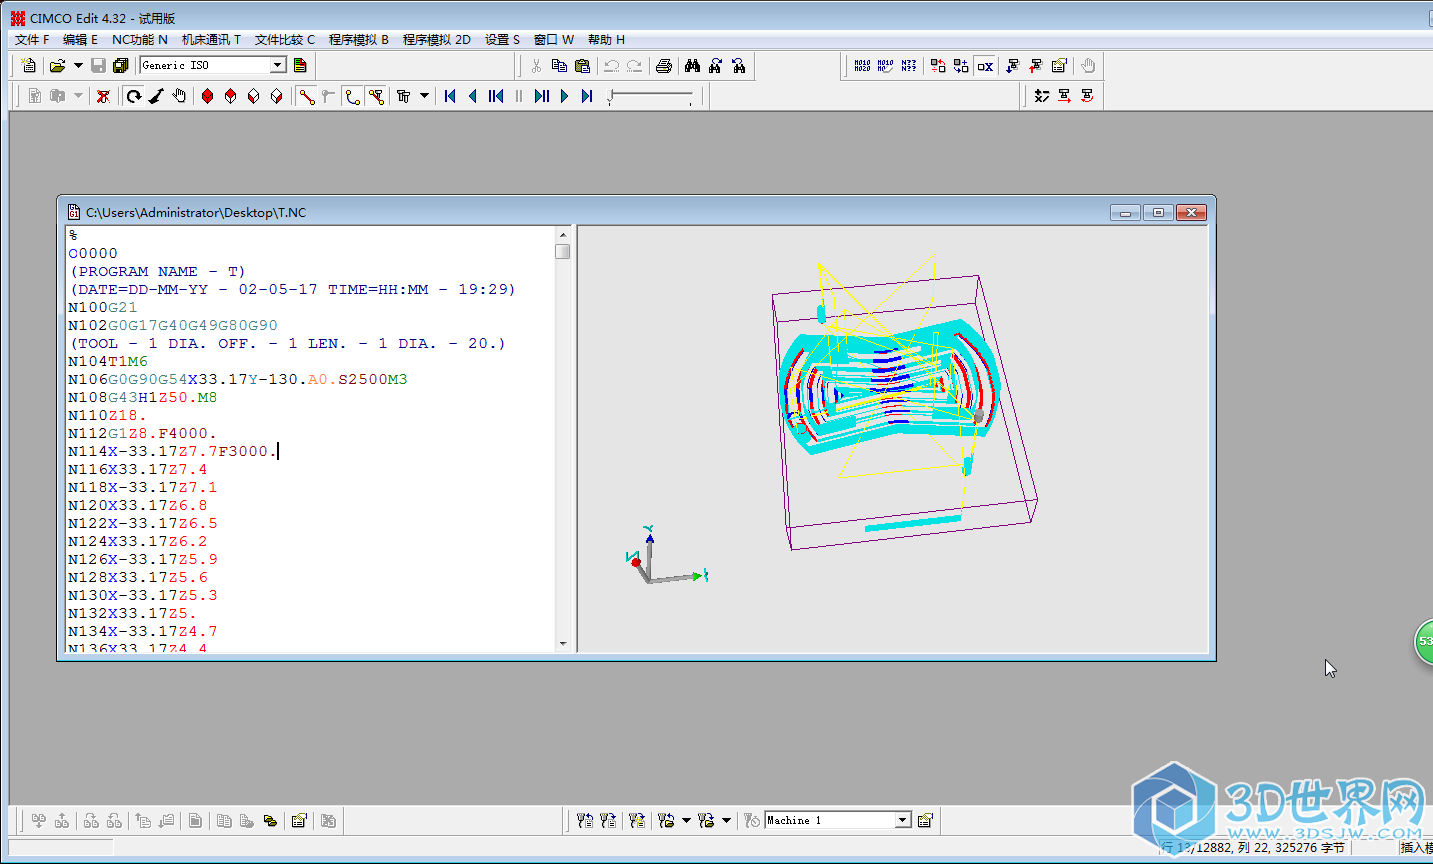The height and width of the screenshot is (864, 1433).
Task: Select the zoom tool in backplot toolbar
Action: click(x=156, y=96)
